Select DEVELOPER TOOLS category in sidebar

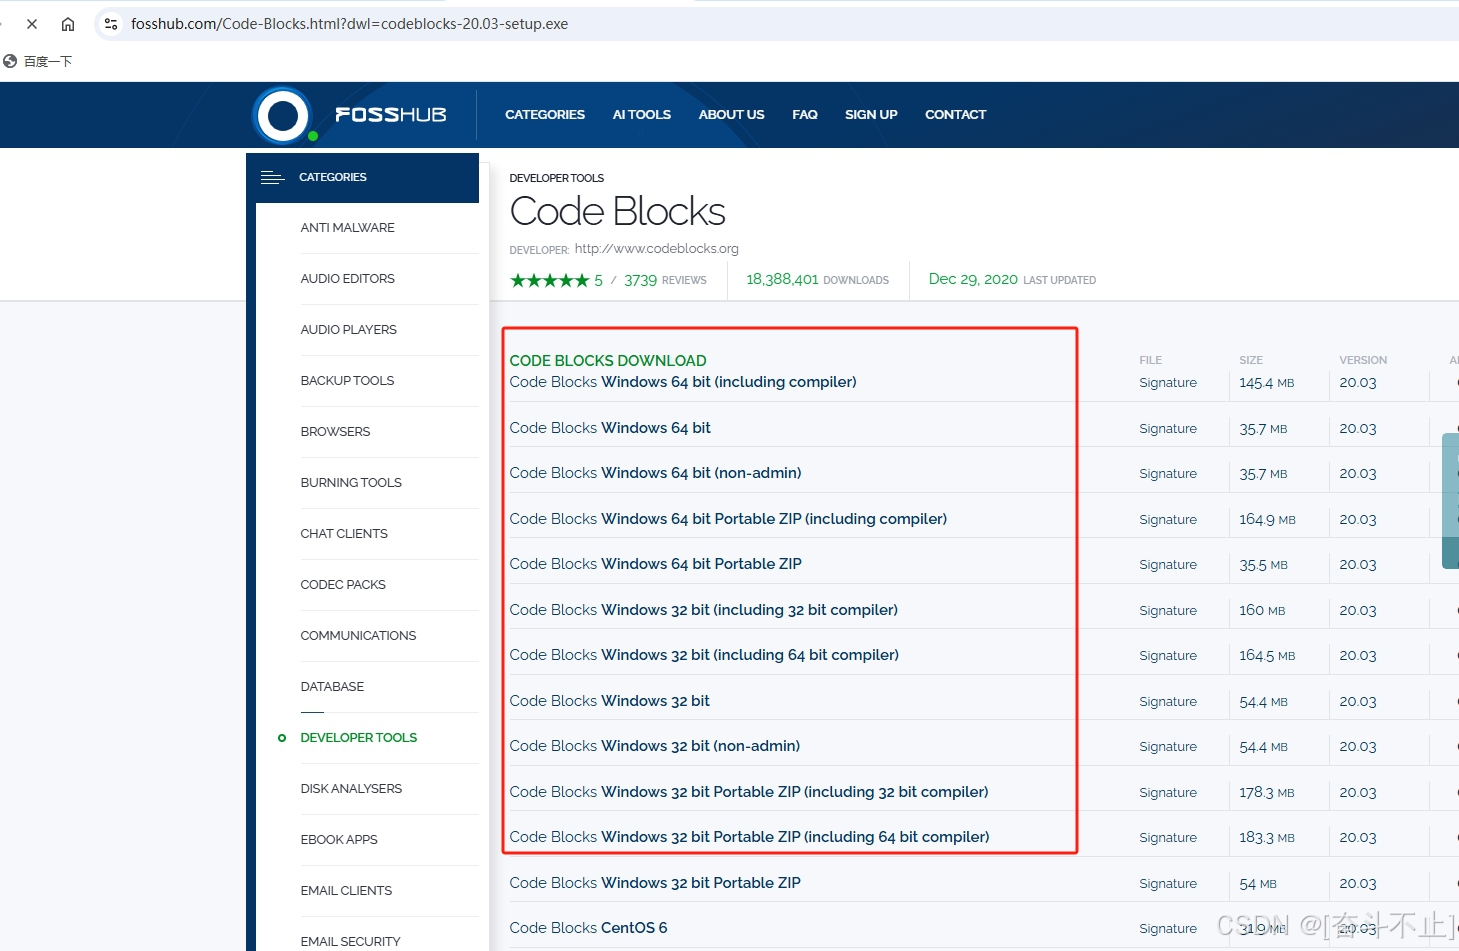point(358,738)
